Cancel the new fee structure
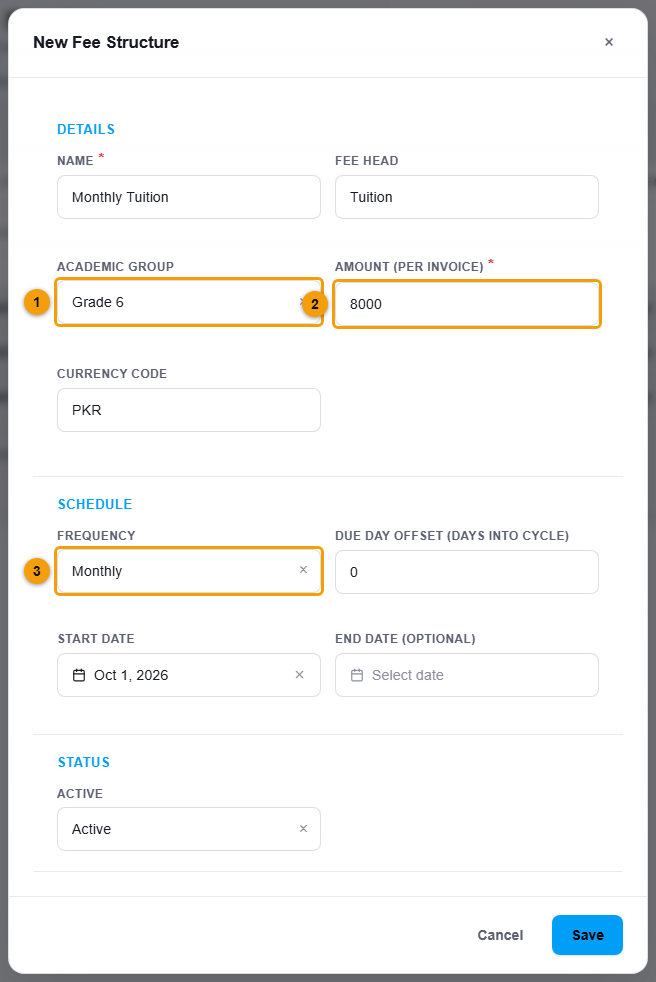This screenshot has height=982, width=656. point(500,935)
